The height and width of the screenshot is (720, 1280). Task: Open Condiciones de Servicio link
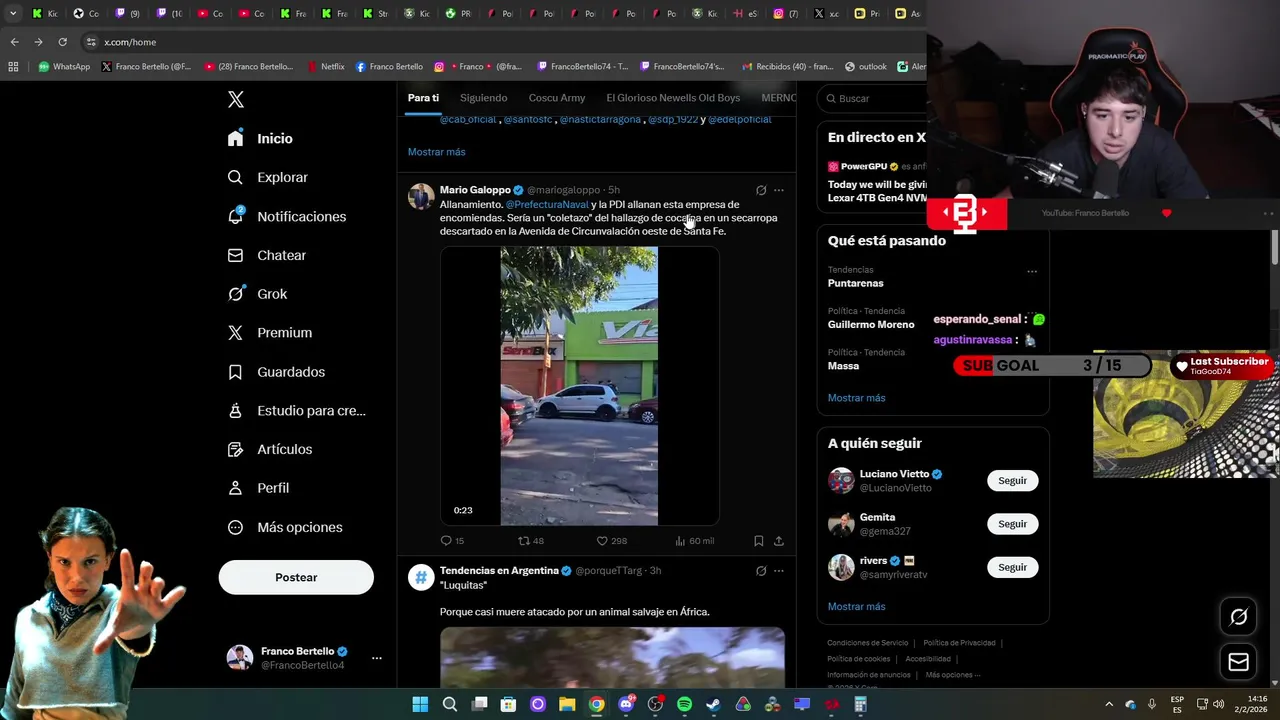867,643
